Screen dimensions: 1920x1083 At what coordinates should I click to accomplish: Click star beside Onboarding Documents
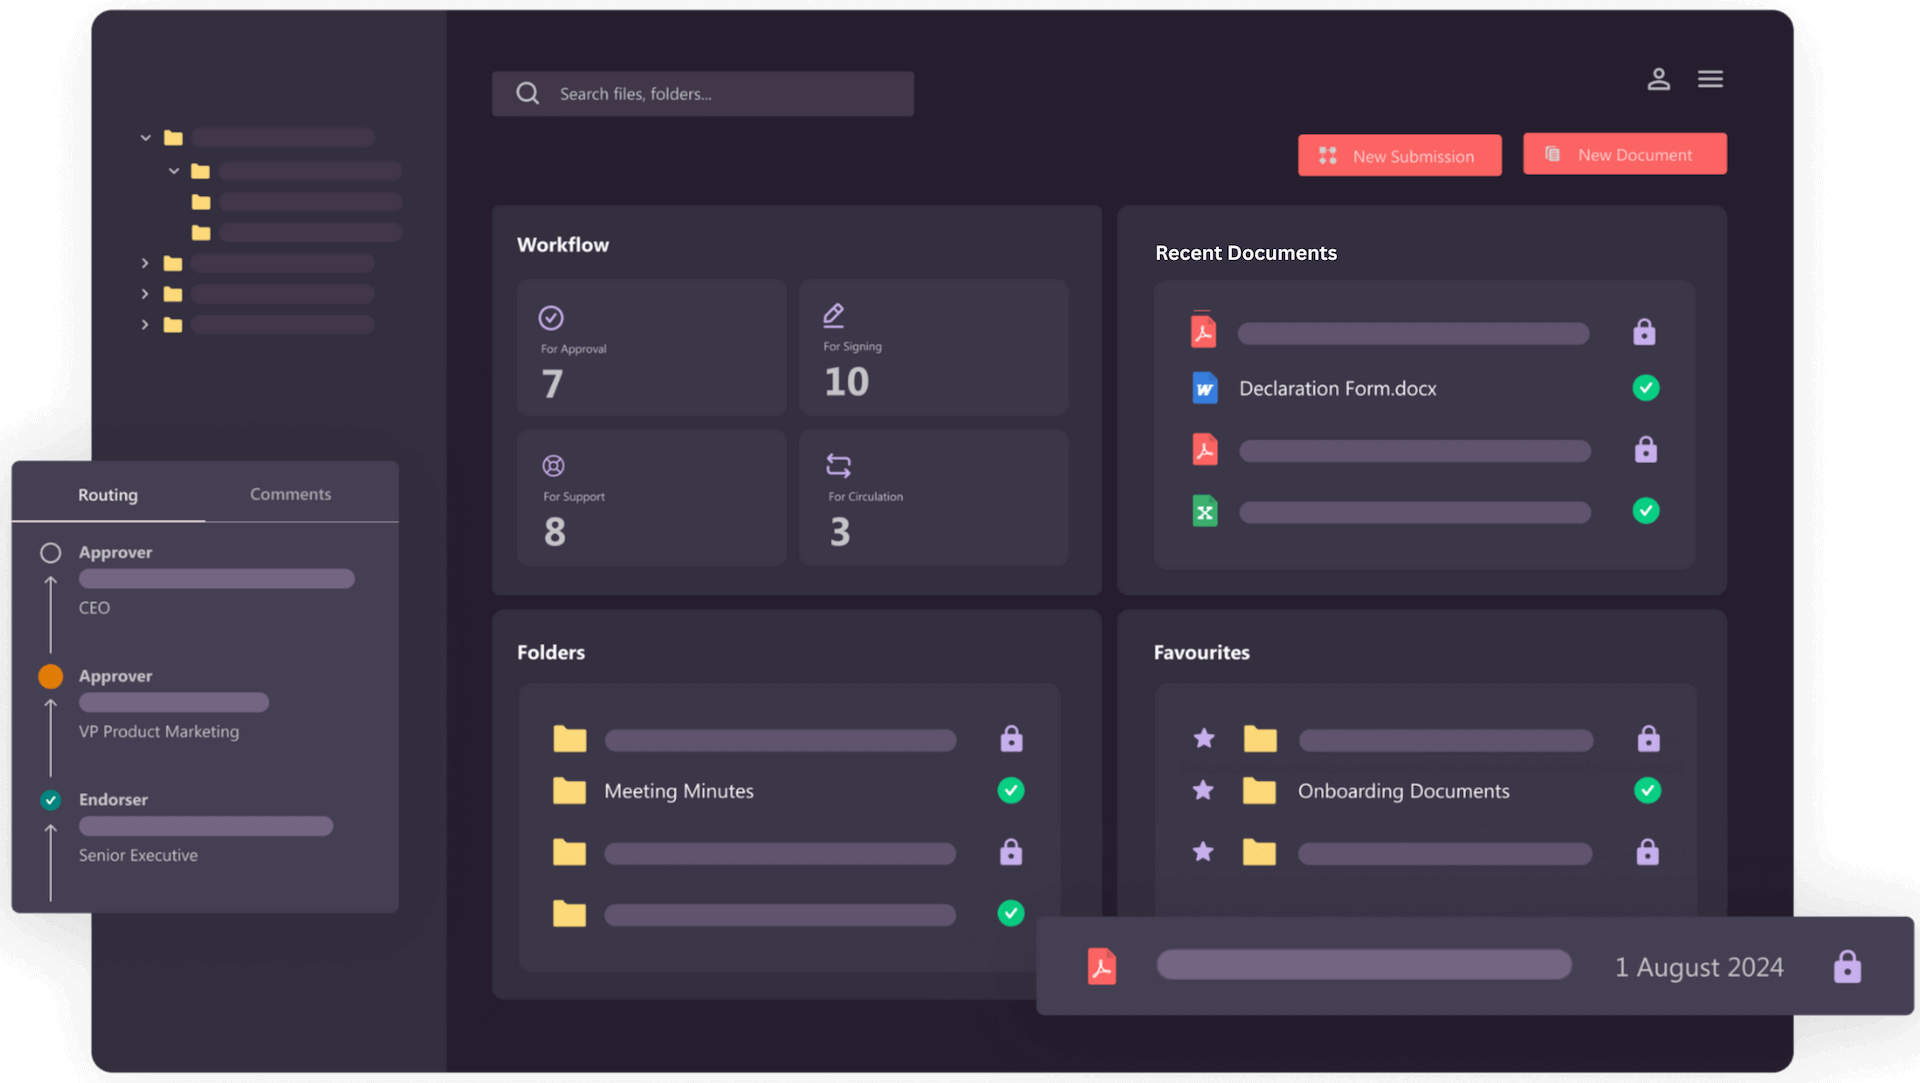pos(1203,791)
